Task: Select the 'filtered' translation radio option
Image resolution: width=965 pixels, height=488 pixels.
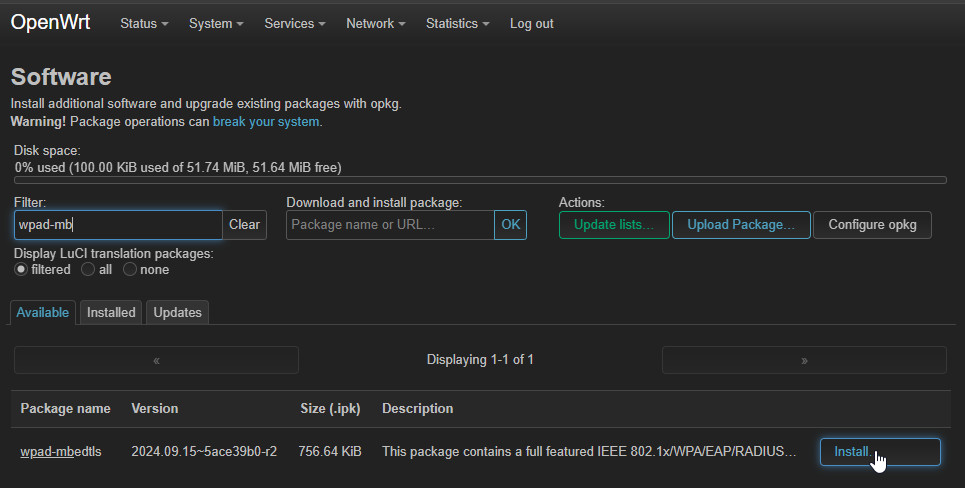Action: [21, 269]
